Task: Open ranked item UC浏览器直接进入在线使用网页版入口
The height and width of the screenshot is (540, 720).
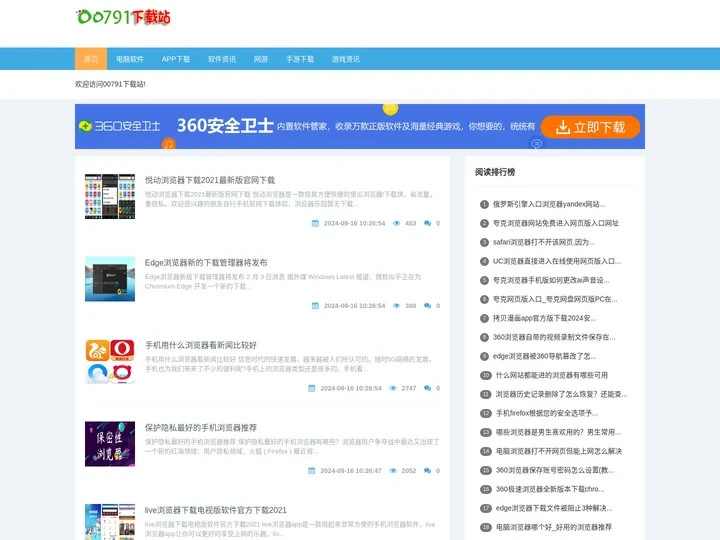Action: [x=557, y=261]
